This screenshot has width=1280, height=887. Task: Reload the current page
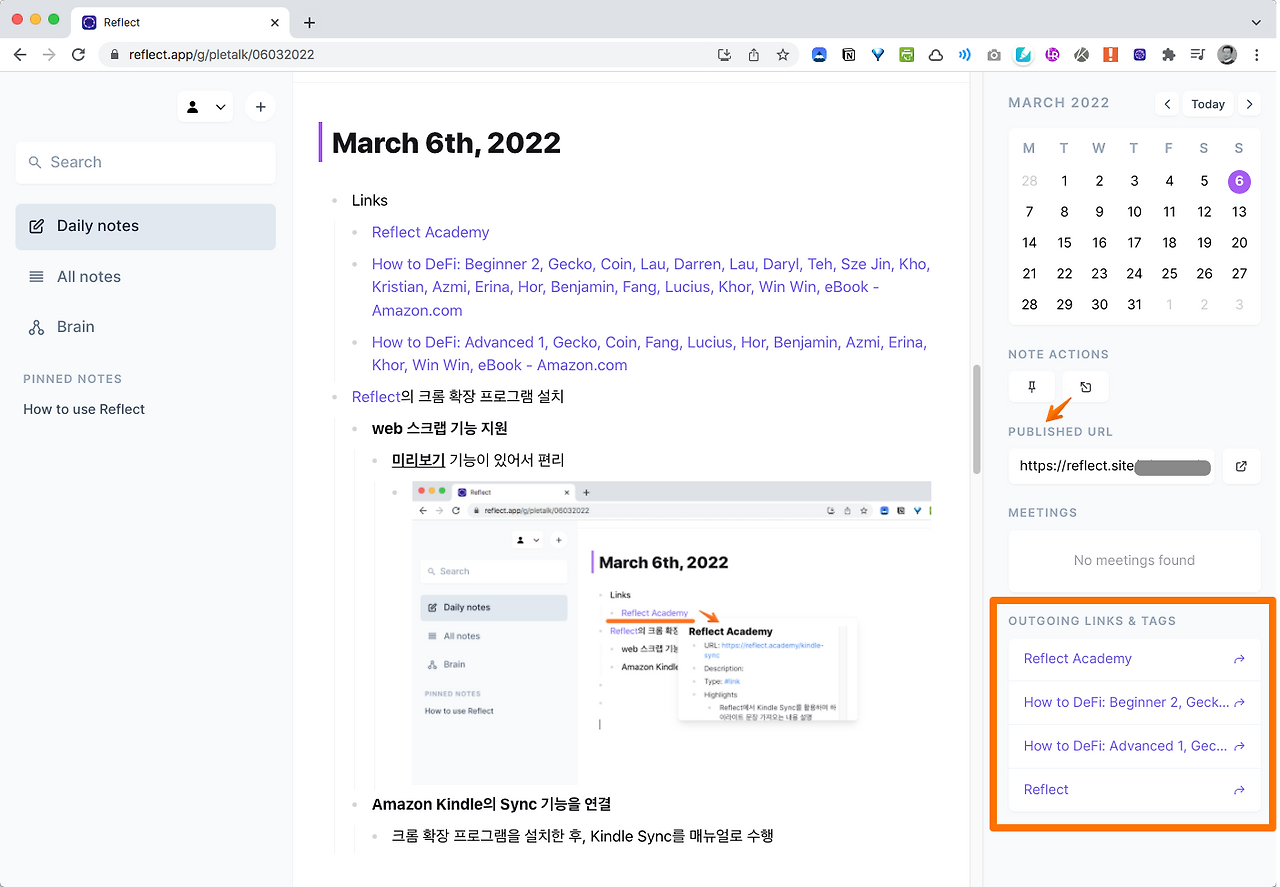(79, 55)
